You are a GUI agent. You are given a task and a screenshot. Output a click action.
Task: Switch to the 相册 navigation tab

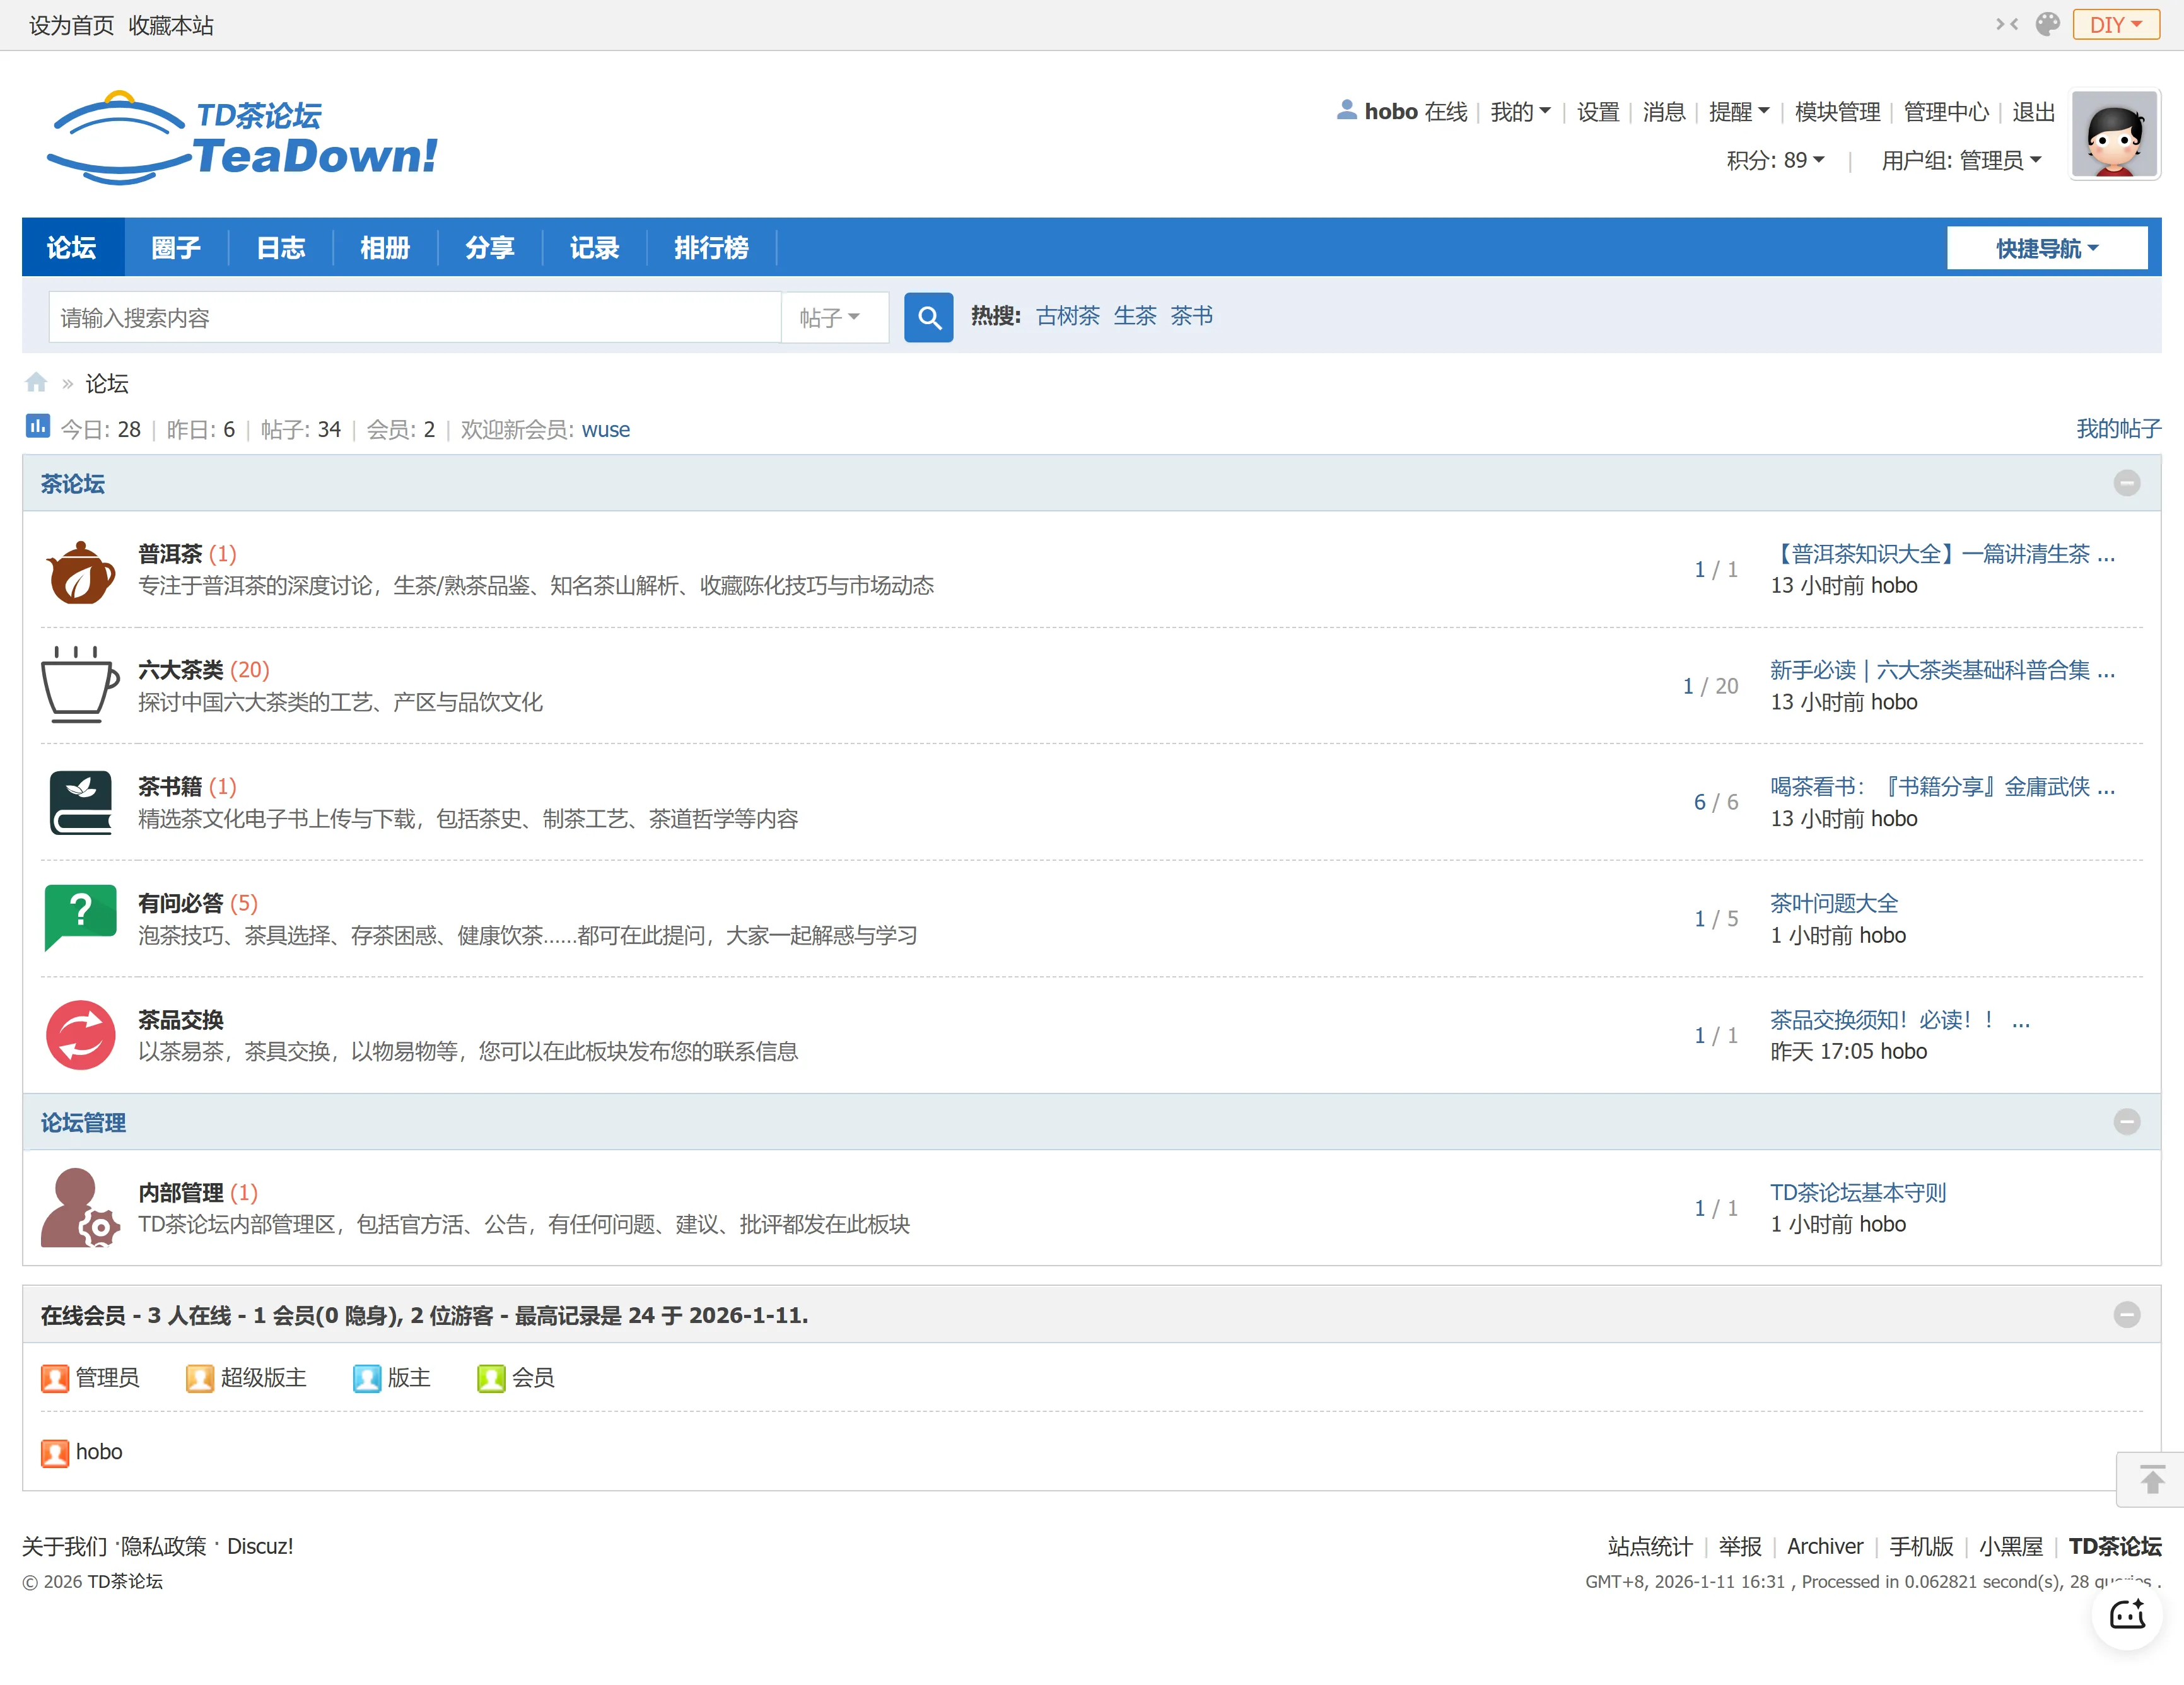pos(385,248)
